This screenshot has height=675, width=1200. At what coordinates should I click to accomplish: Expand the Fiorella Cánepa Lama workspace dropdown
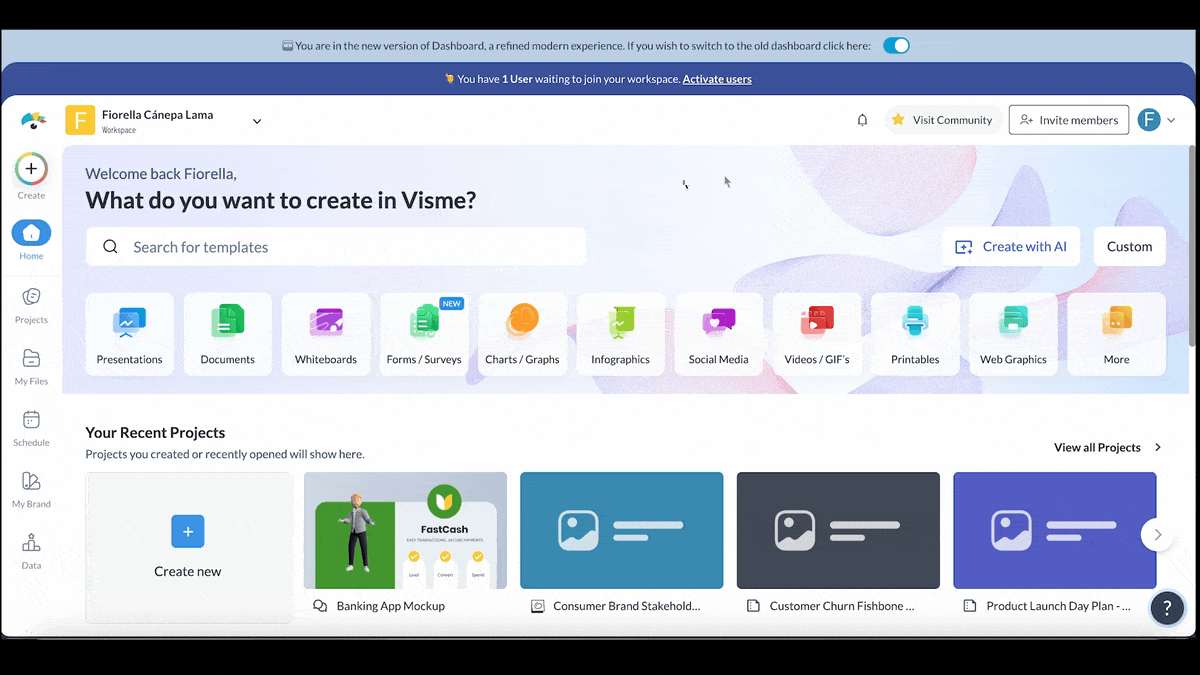257,121
